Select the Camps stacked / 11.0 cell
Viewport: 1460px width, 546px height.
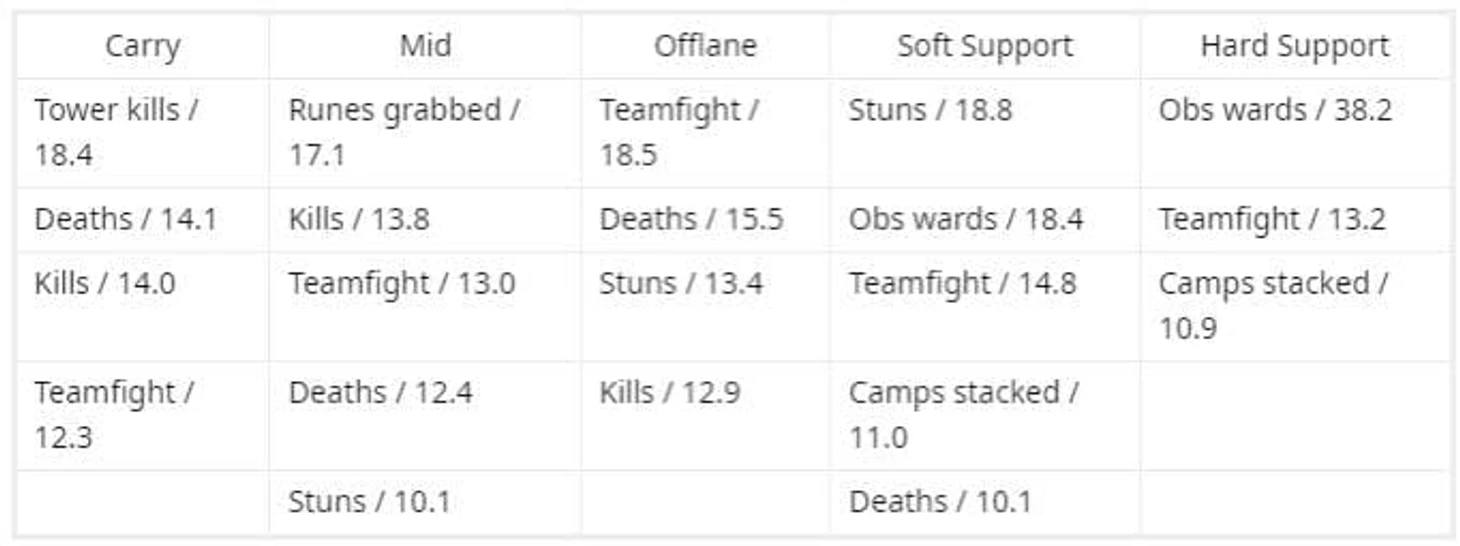click(963, 414)
